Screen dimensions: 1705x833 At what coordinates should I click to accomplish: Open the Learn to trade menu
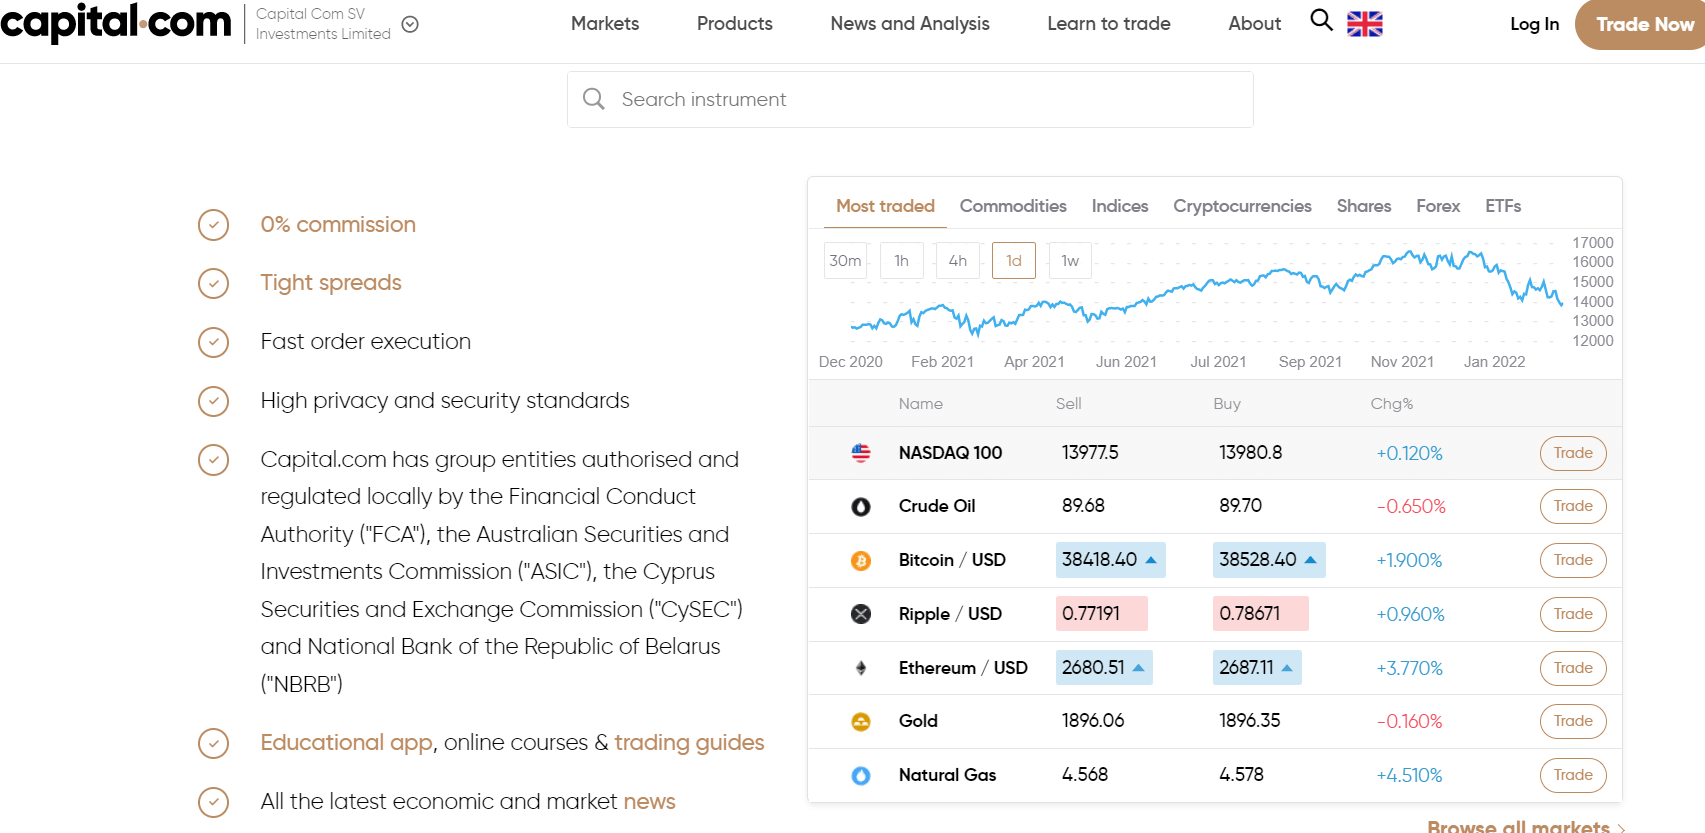click(1109, 23)
